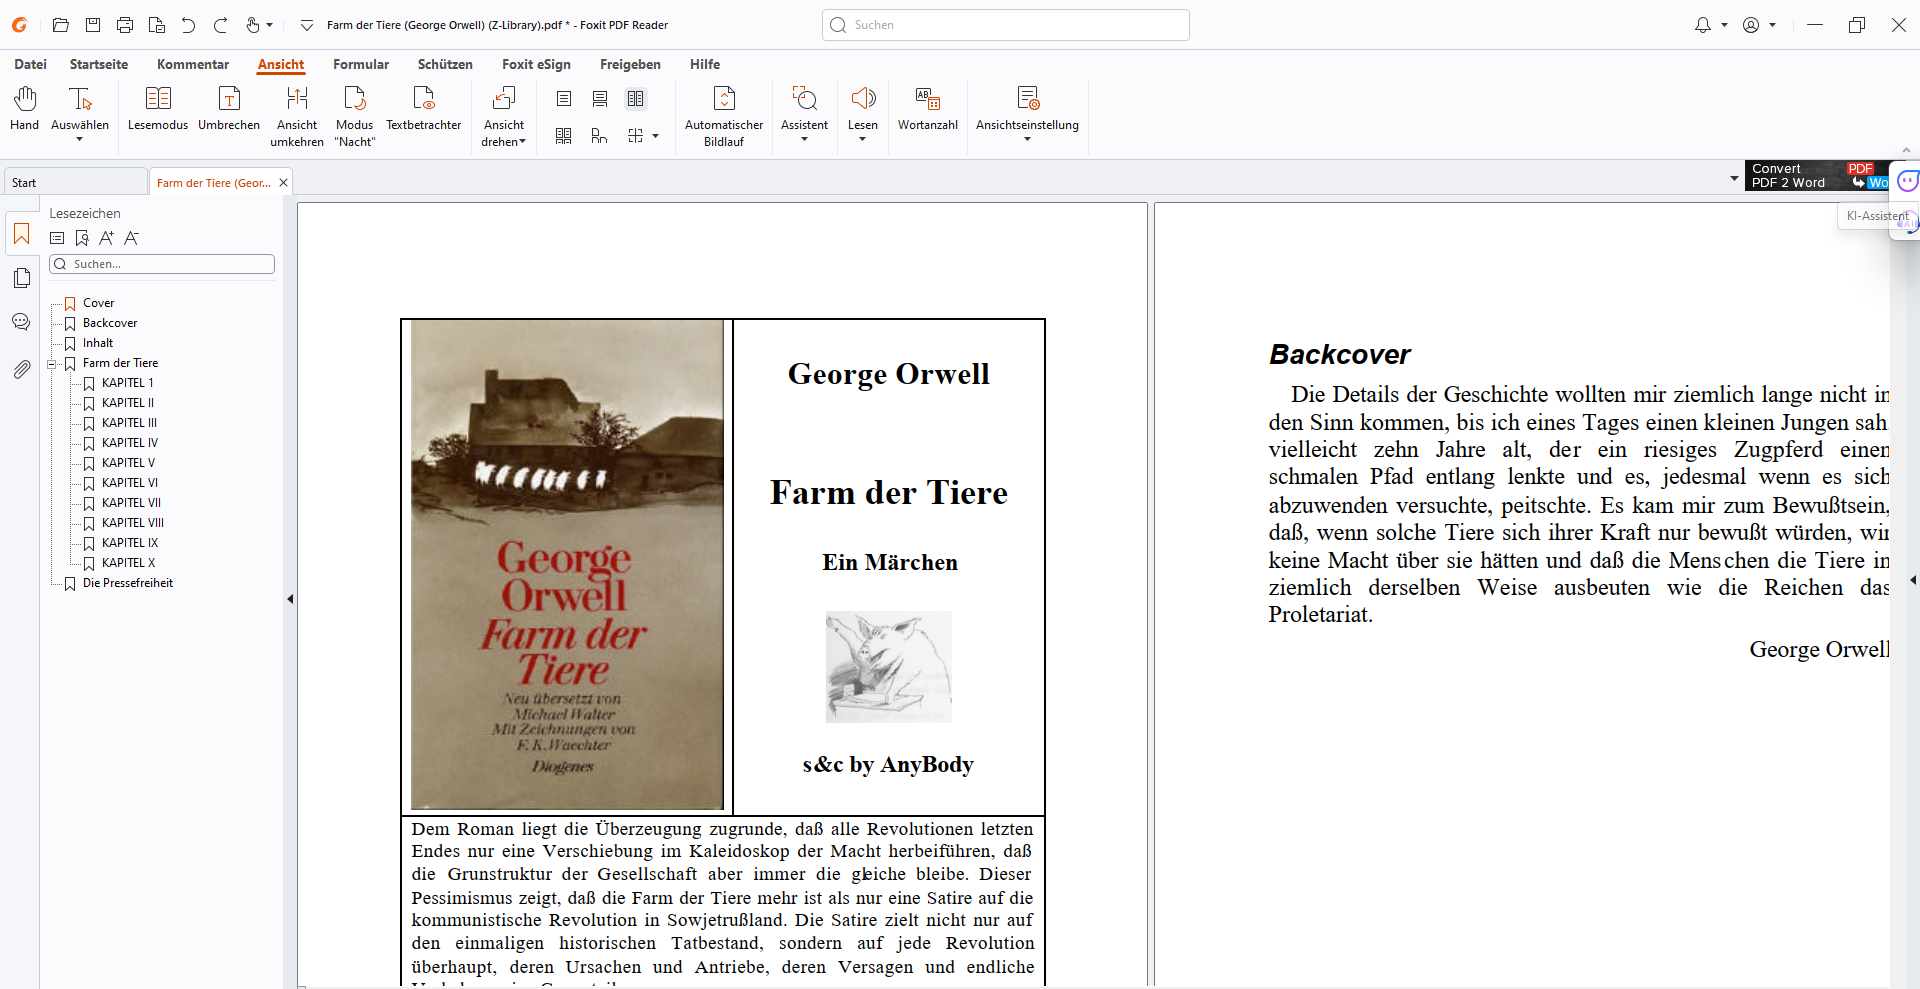
Task: Select continuous facing page layout
Action: pyautogui.click(x=564, y=135)
